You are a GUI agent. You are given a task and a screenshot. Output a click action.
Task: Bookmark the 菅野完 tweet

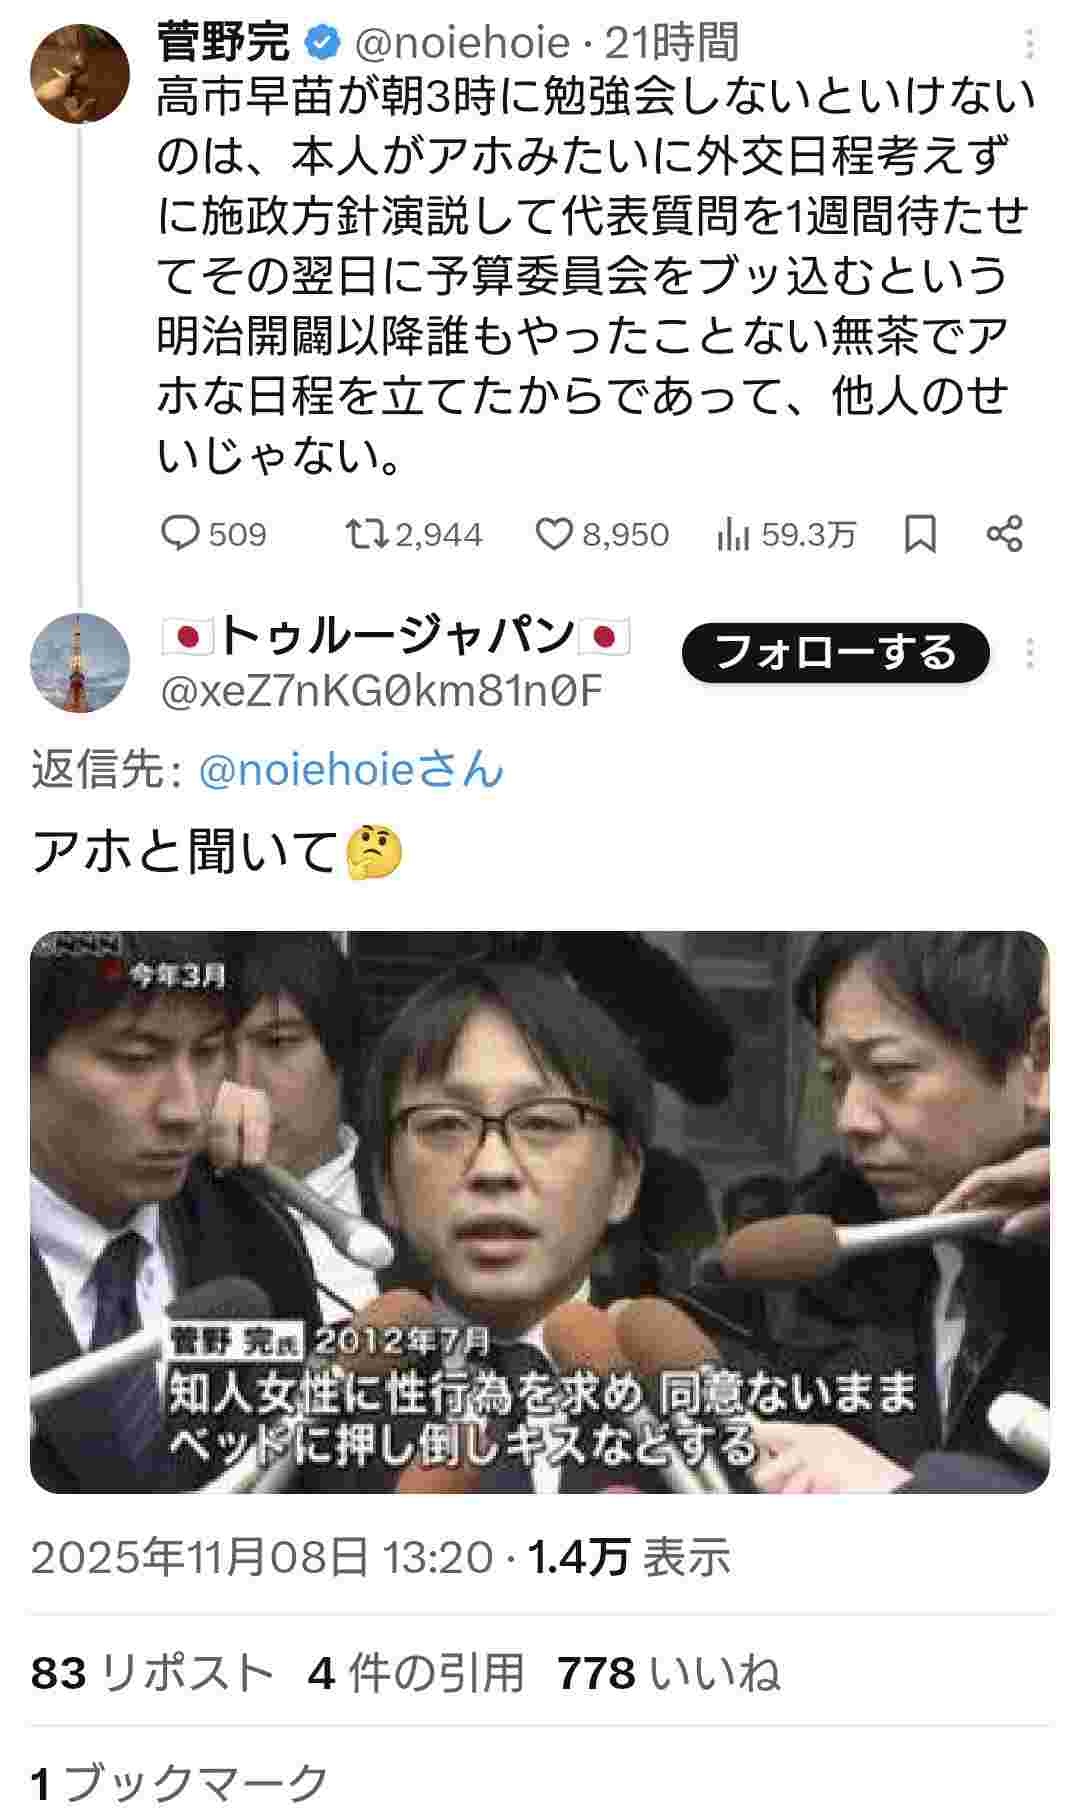pyautogui.click(x=920, y=534)
